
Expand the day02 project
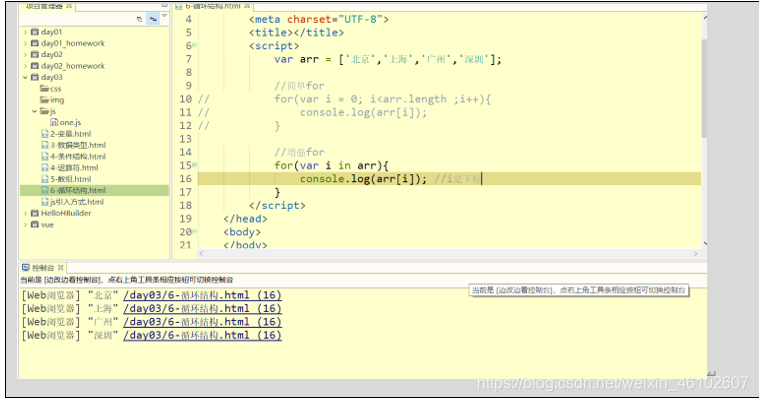tap(25, 55)
